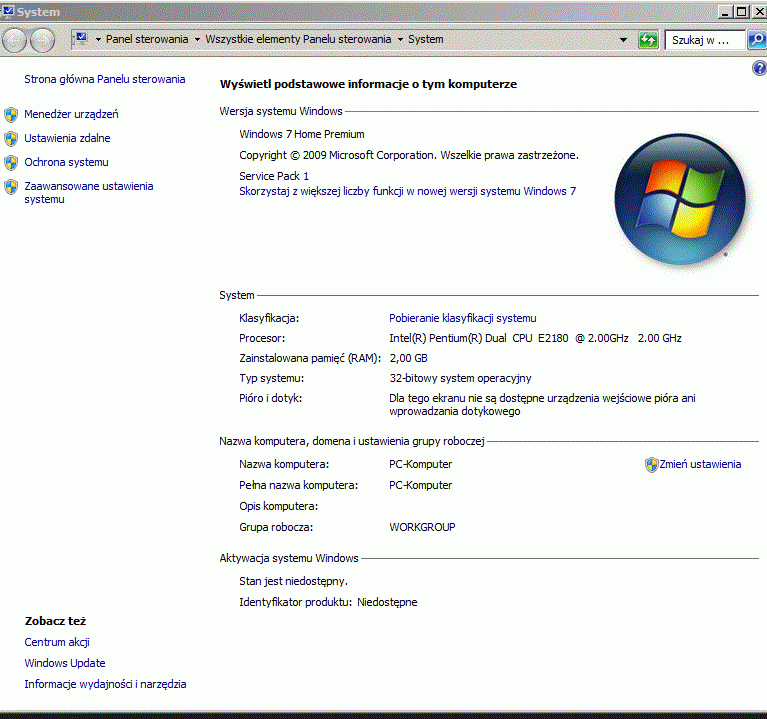This screenshot has width=767, height=719.
Task: Click the processor value Intel(R) Pentium(R) Dual
Action: coord(535,338)
